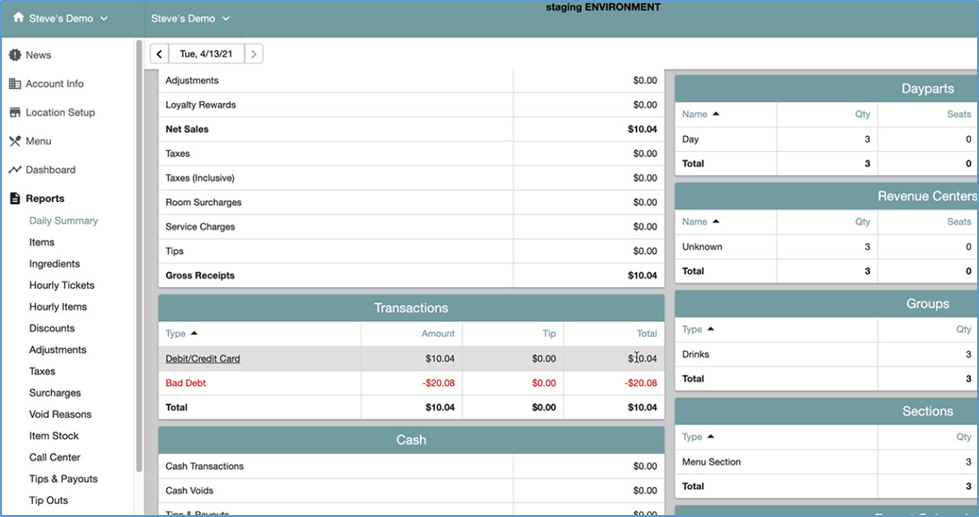This screenshot has height=517, width=979.
Task: Click the Menu utensils icon
Action: tap(15, 141)
